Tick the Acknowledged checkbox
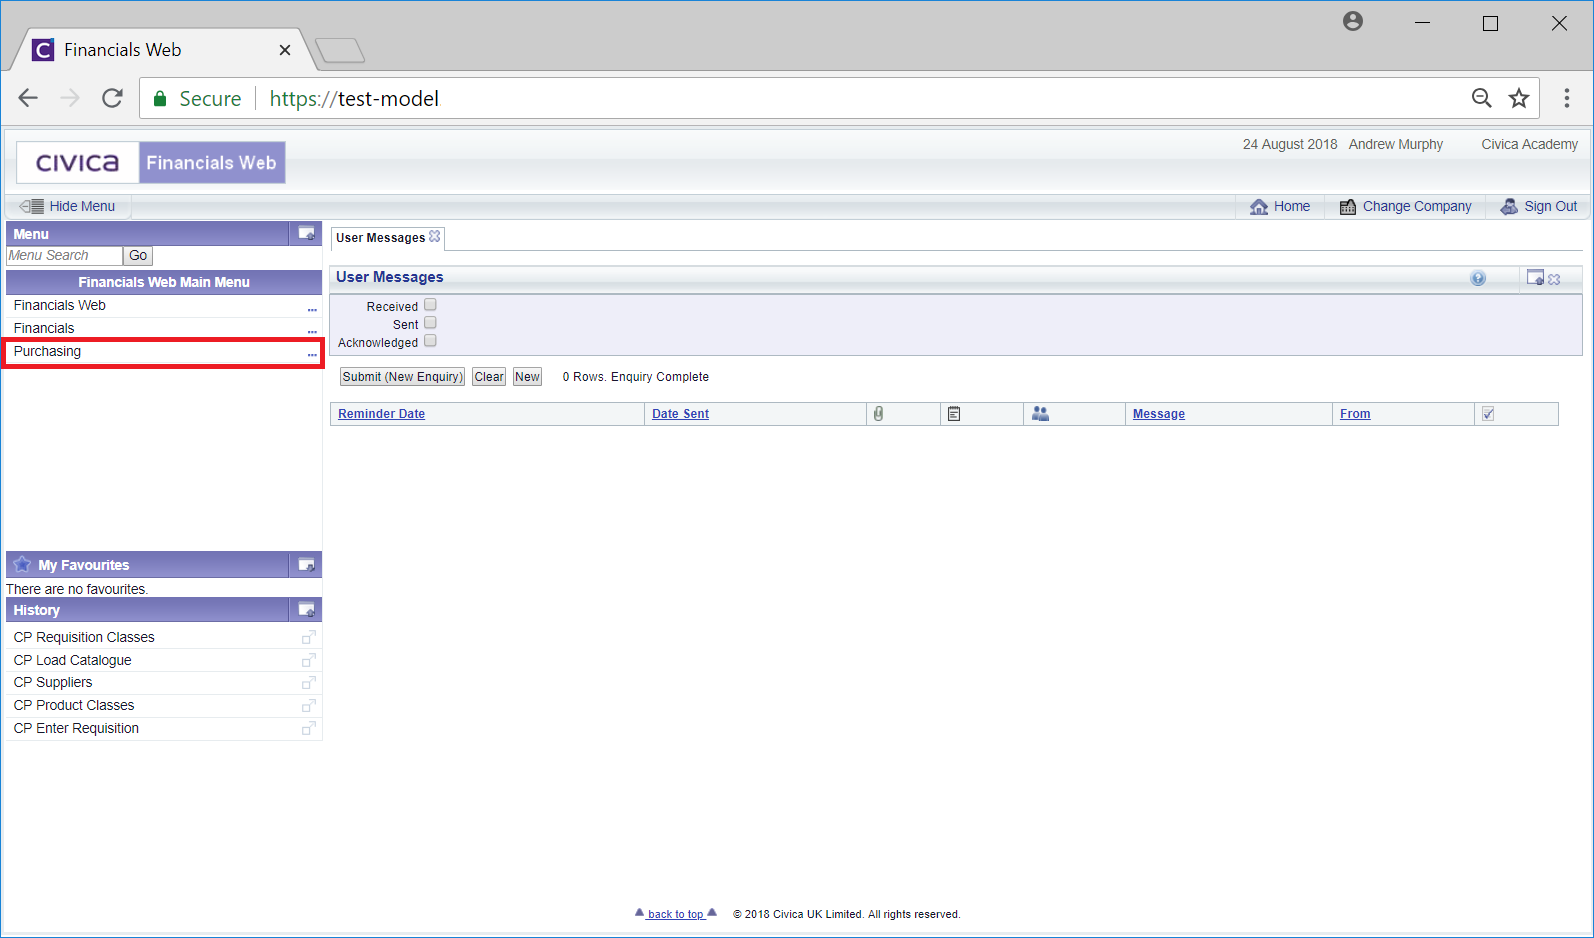This screenshot has width=1594, height=938. (x=430, y=341)
